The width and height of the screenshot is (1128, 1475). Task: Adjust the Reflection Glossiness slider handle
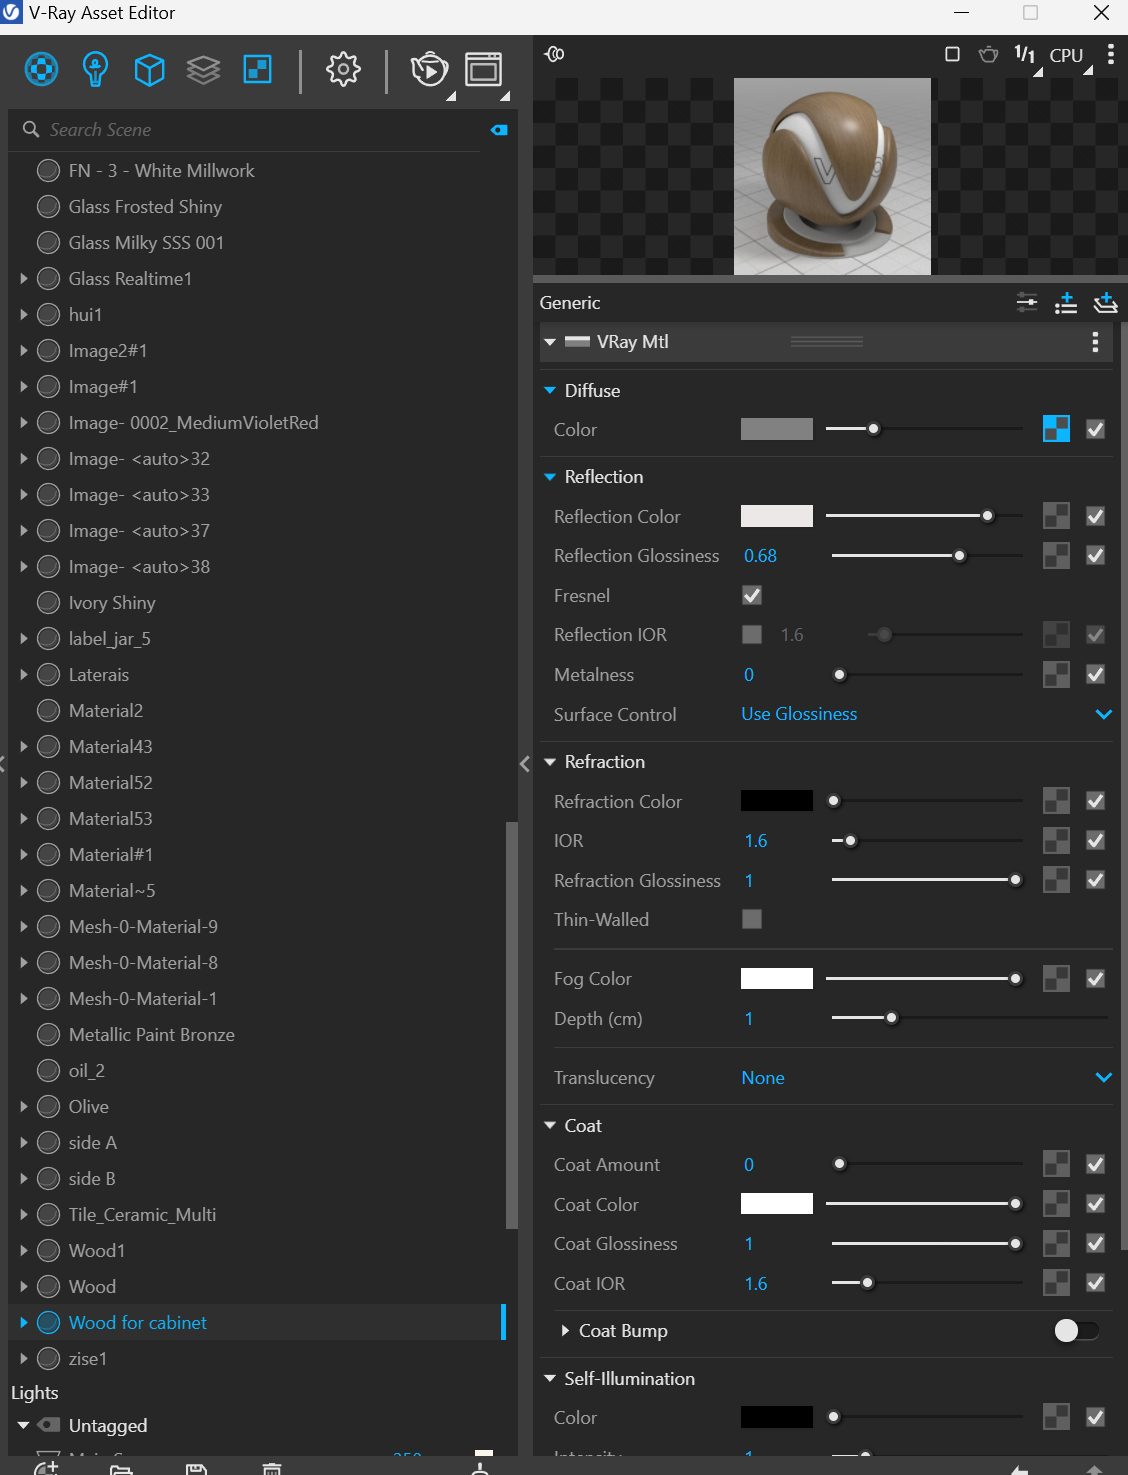click(960, 555)
